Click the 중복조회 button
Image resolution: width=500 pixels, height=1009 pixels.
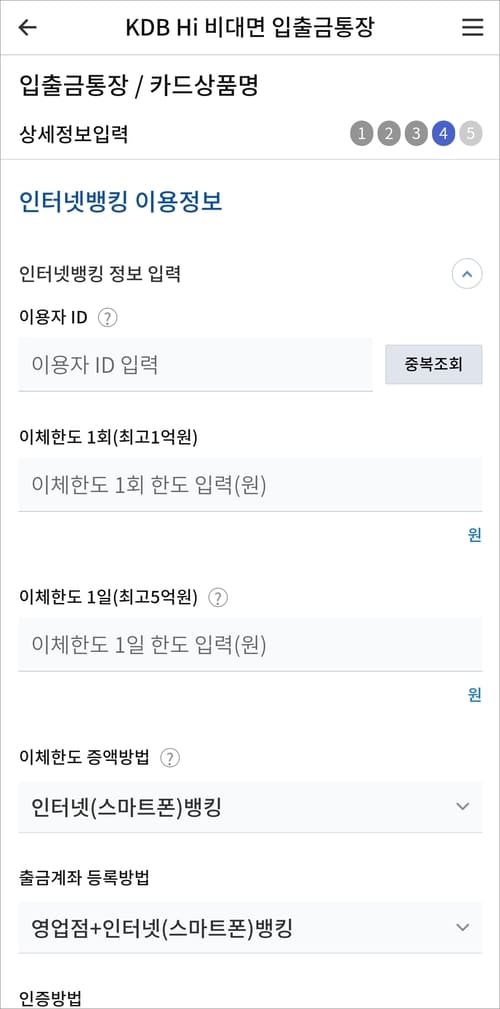click(x=434, y=365)
